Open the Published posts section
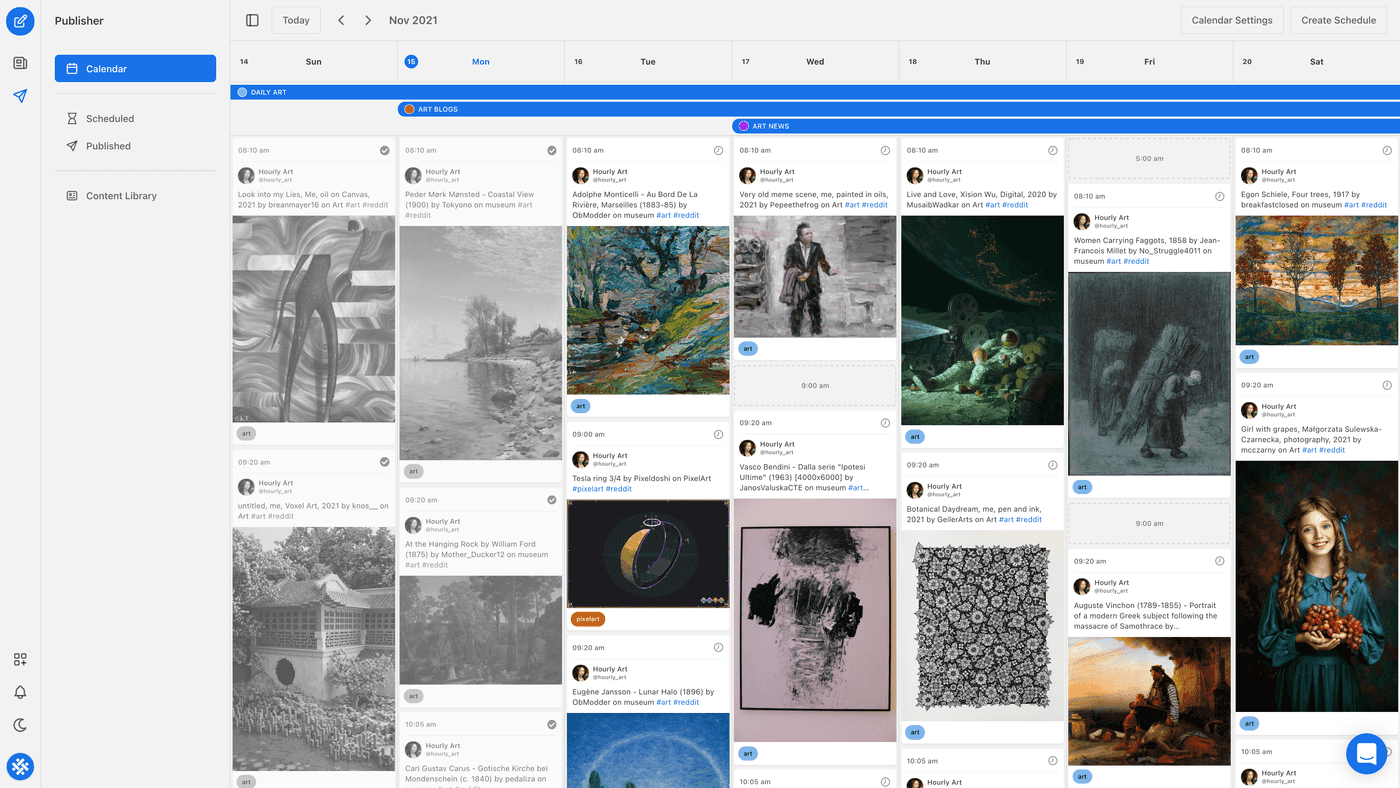 tap(108, 146)
